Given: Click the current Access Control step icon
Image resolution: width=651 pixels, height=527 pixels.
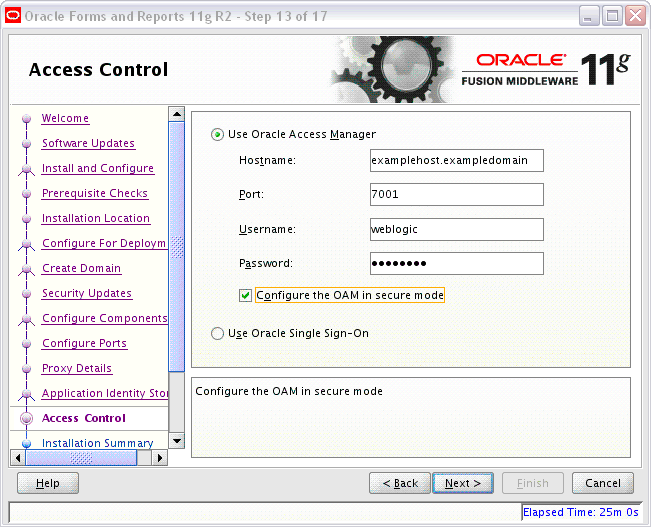Looking at the screenshot, I should click(x=27, y=419).
